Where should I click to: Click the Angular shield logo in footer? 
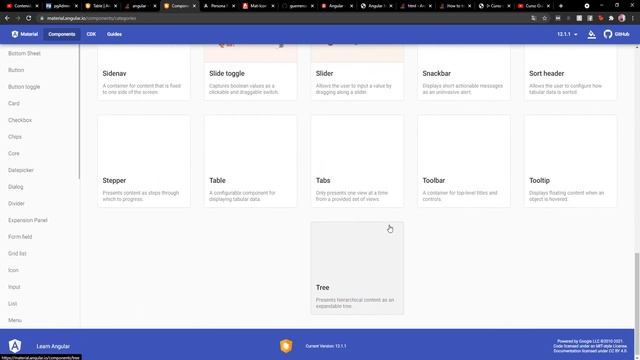pos(15,346)
